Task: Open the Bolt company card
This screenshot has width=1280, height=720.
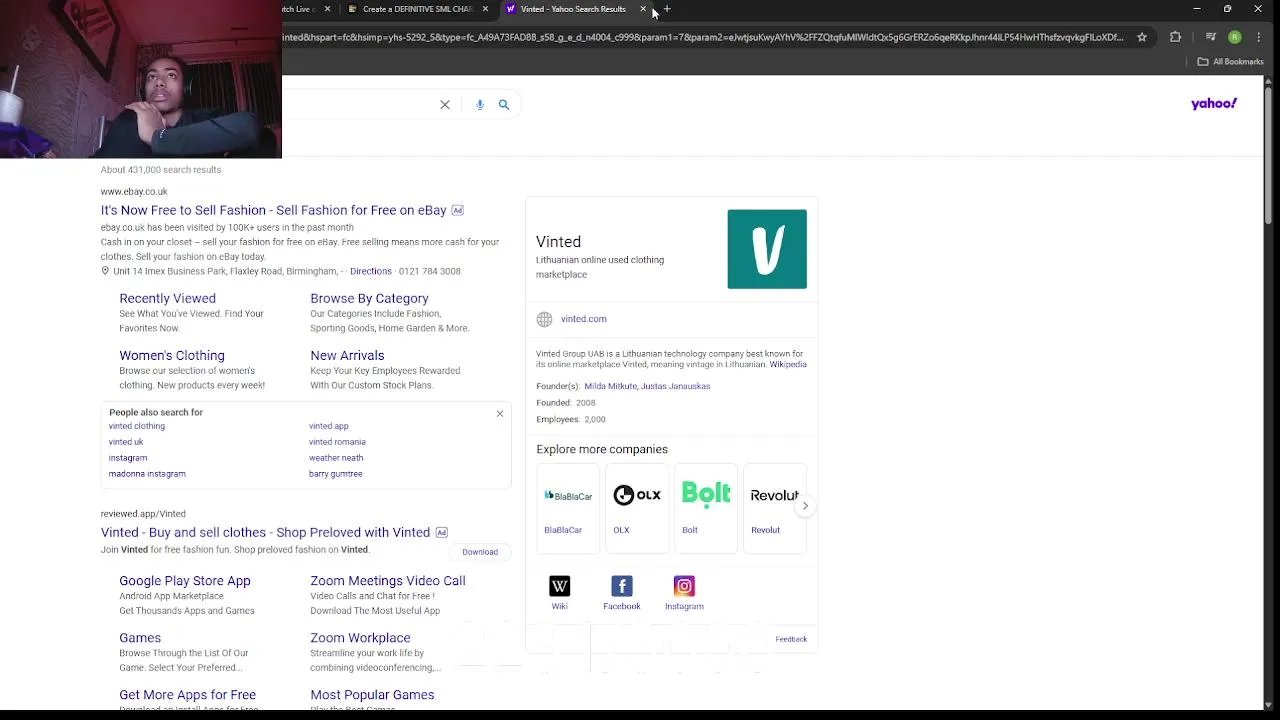Action: (x=706, y=508)
